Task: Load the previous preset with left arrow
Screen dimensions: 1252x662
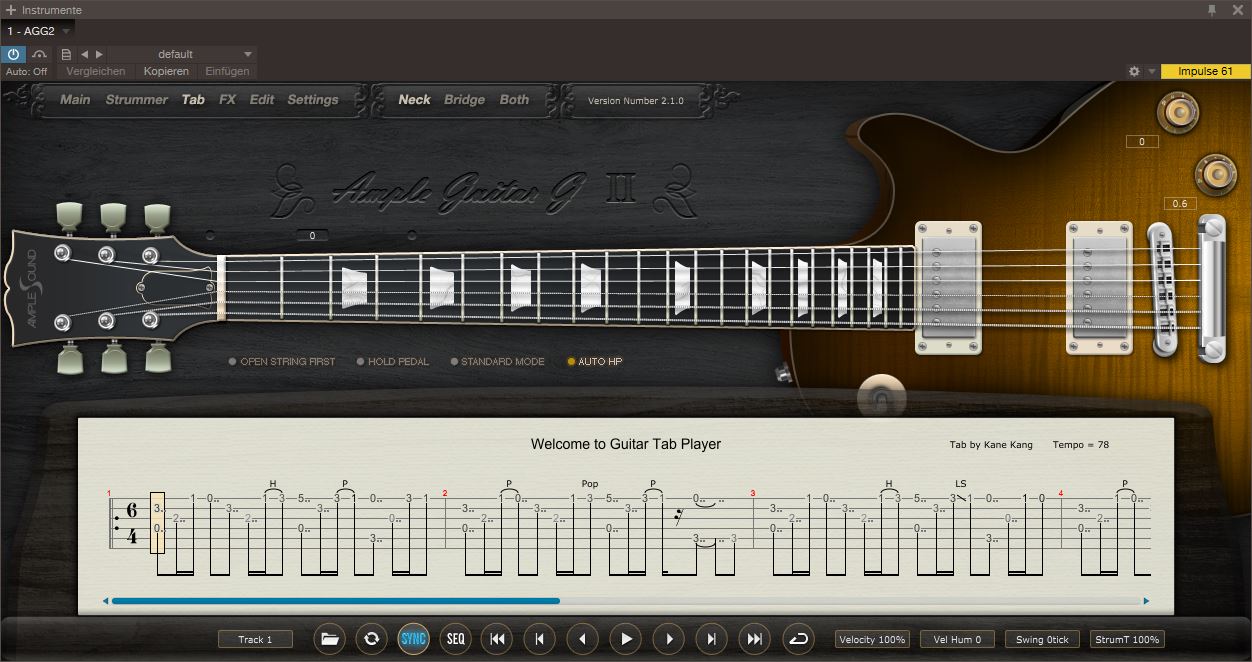Action: click(x=84, y=54)
